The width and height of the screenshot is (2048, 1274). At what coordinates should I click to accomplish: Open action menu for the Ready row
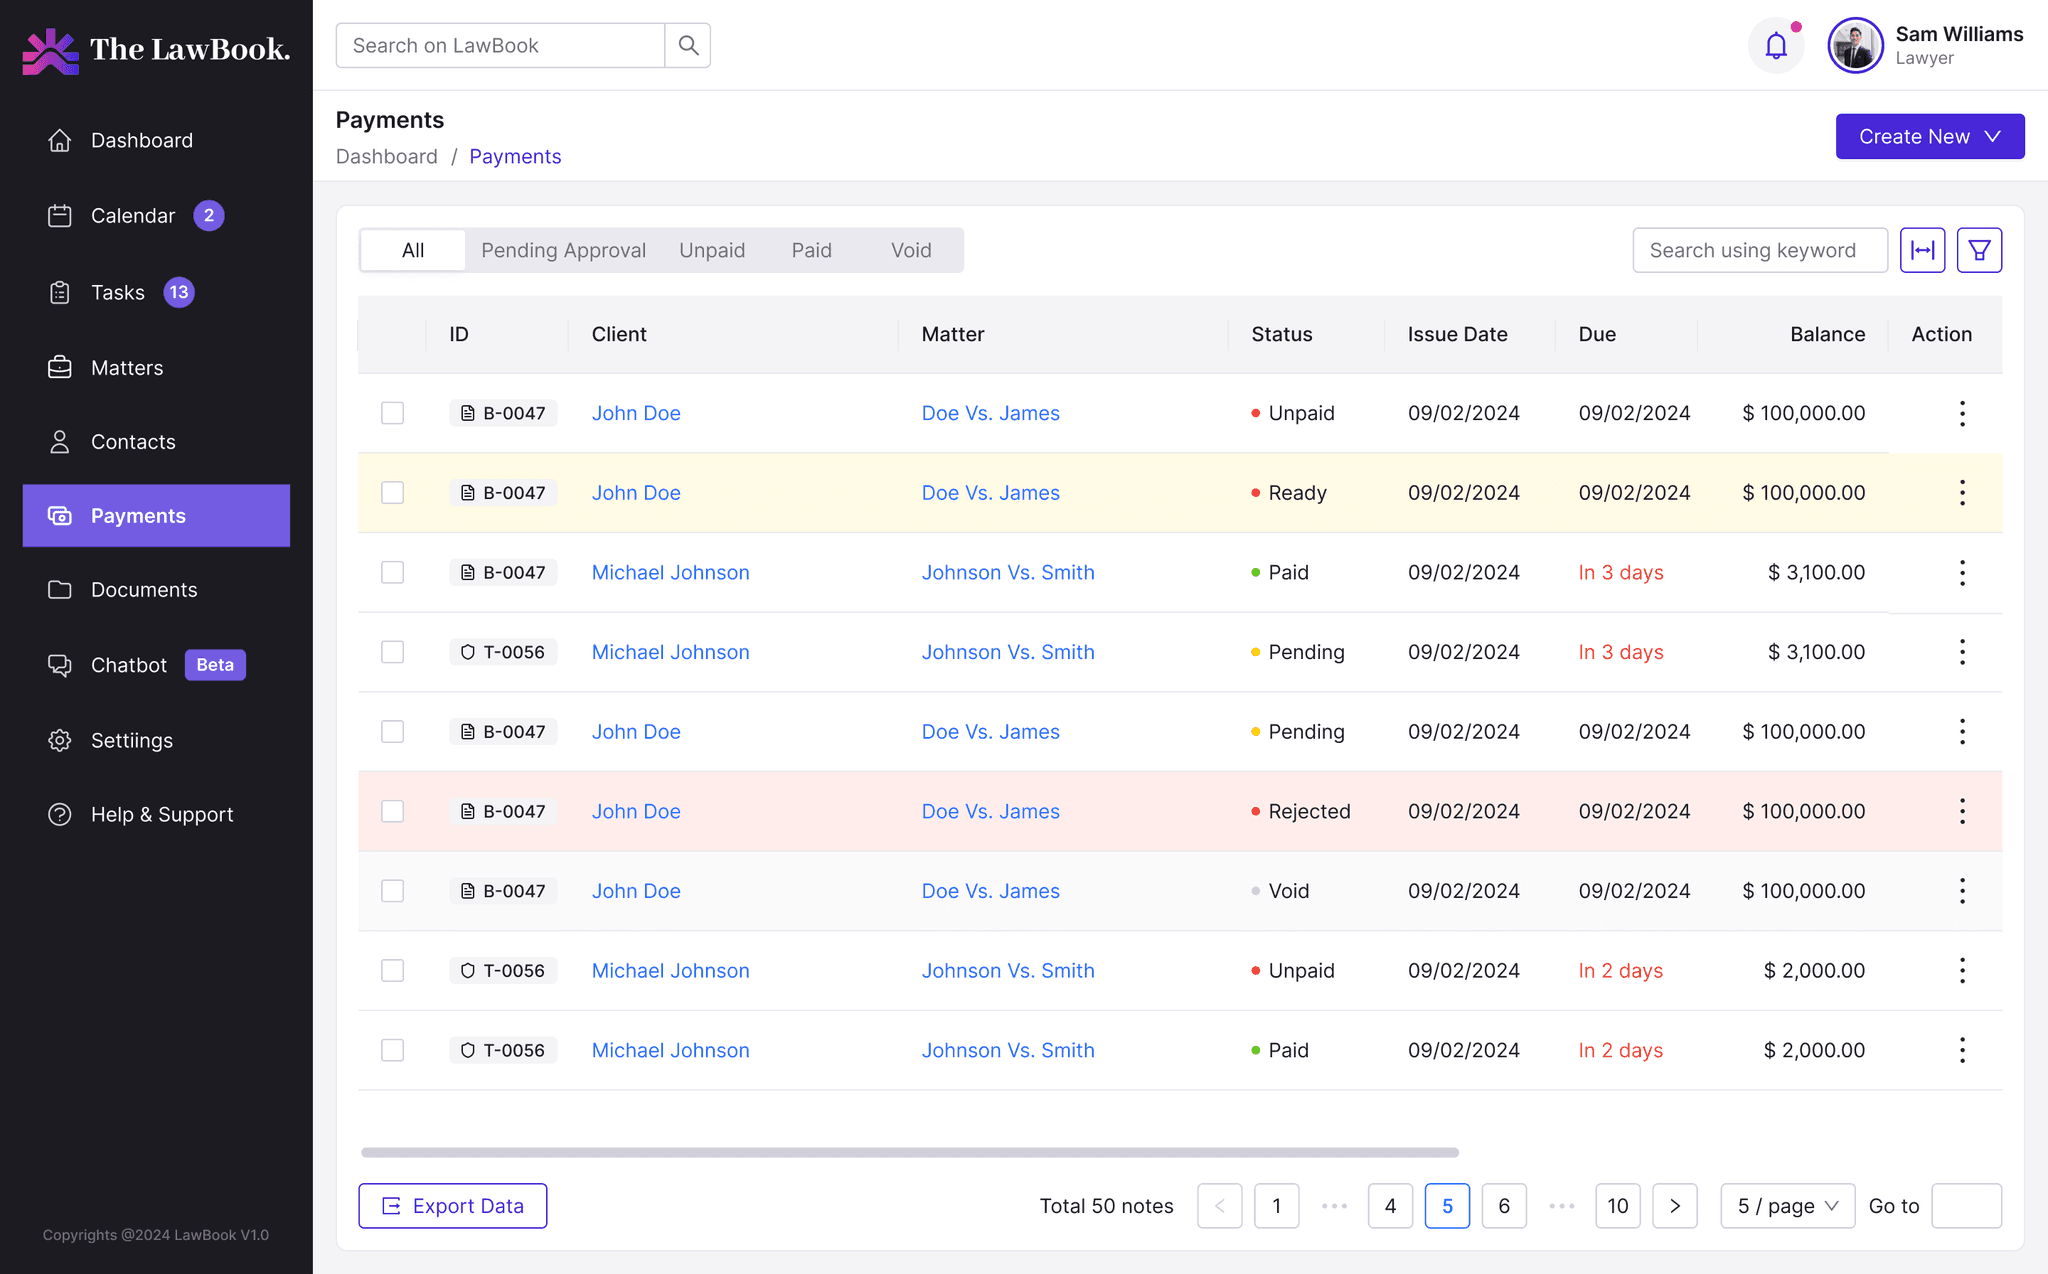click(1962, 493)
